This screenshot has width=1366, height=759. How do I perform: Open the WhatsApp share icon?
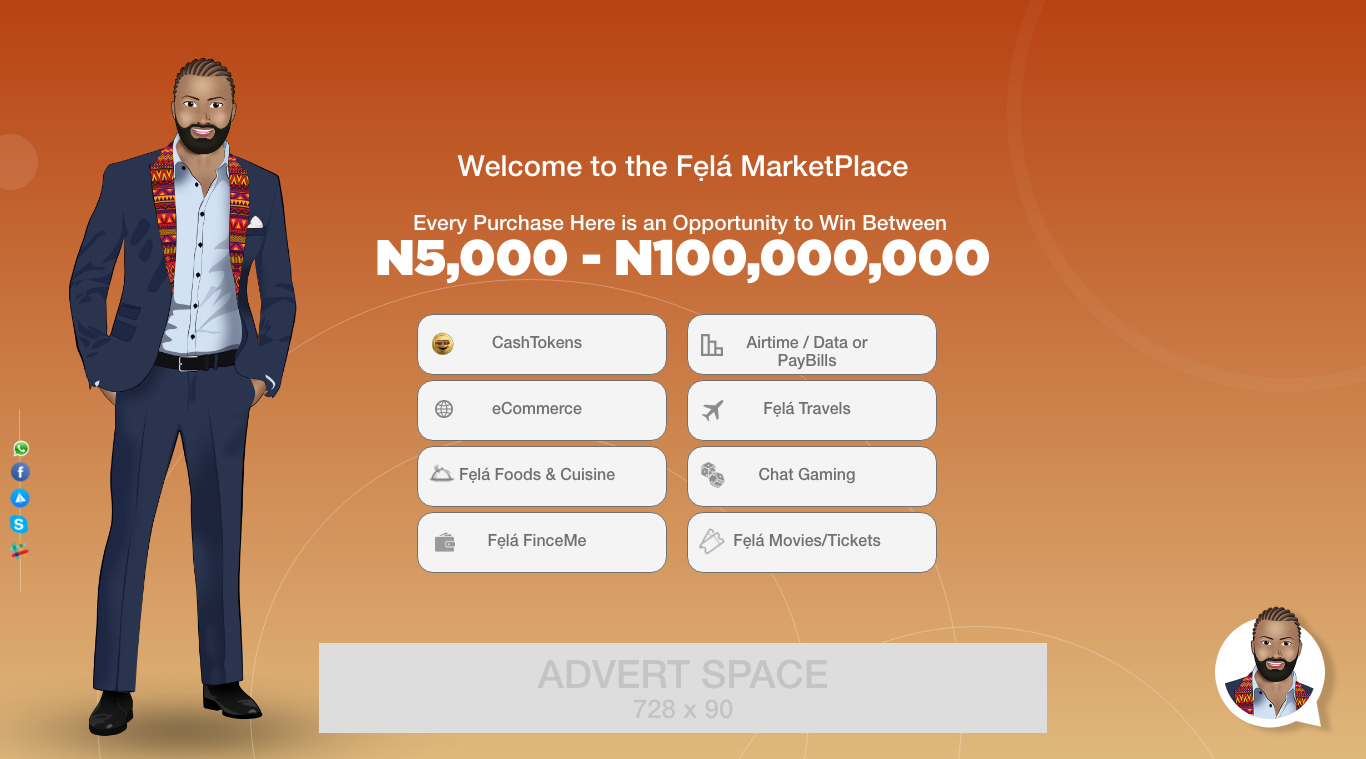20,448
